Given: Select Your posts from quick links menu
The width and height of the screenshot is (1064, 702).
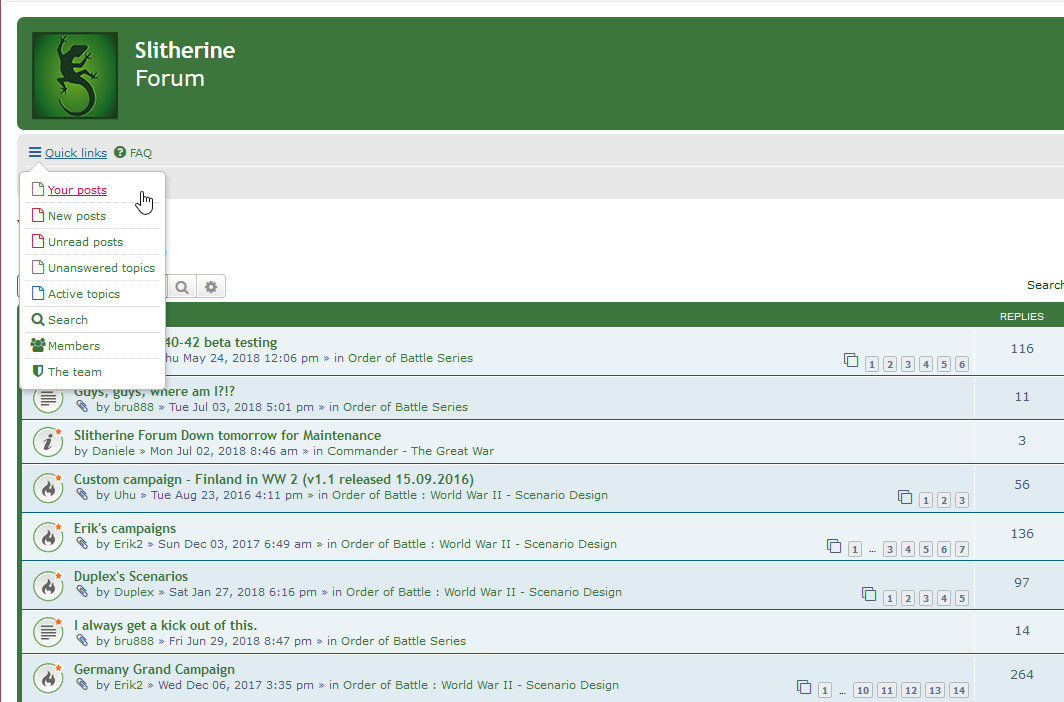Looking at the screenshot, I should [77, 190].
